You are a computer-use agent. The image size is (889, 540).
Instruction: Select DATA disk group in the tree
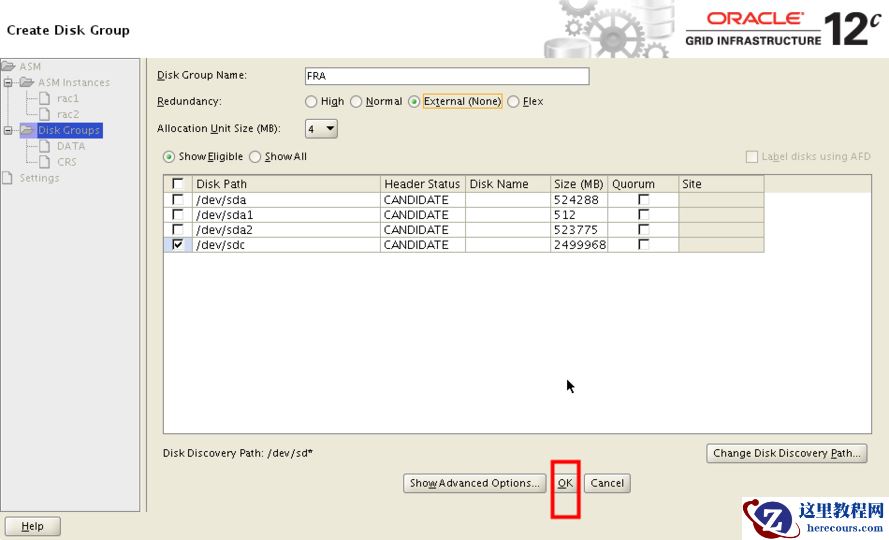pos(71,146)
